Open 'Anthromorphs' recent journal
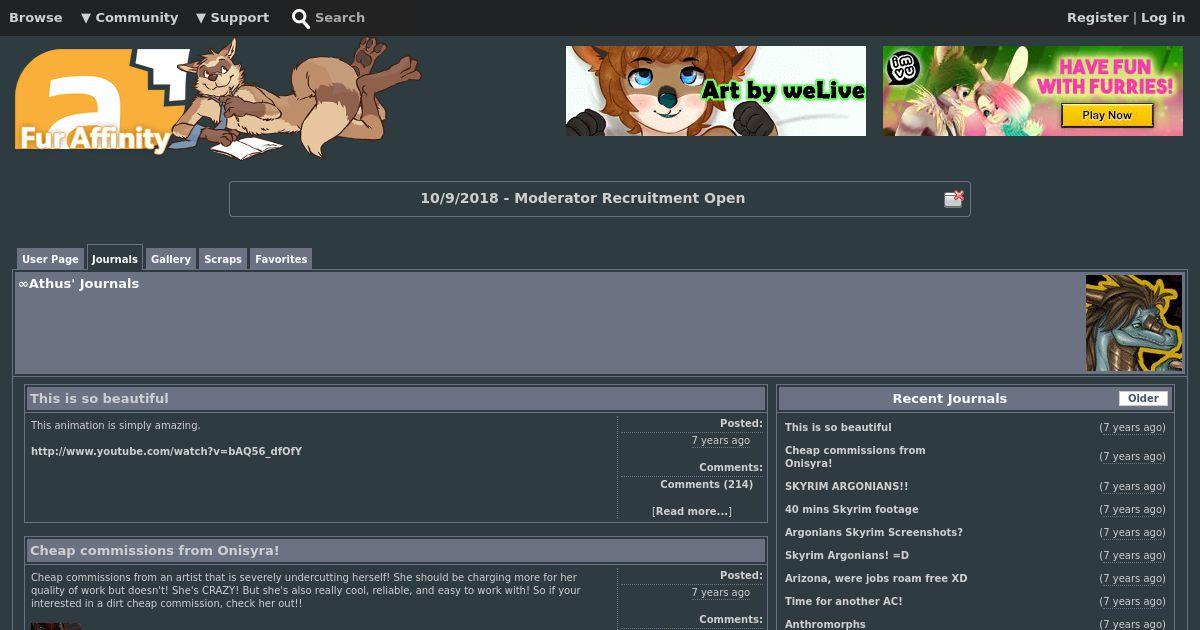The image size is (1200, 630). (x=825, y=624)
